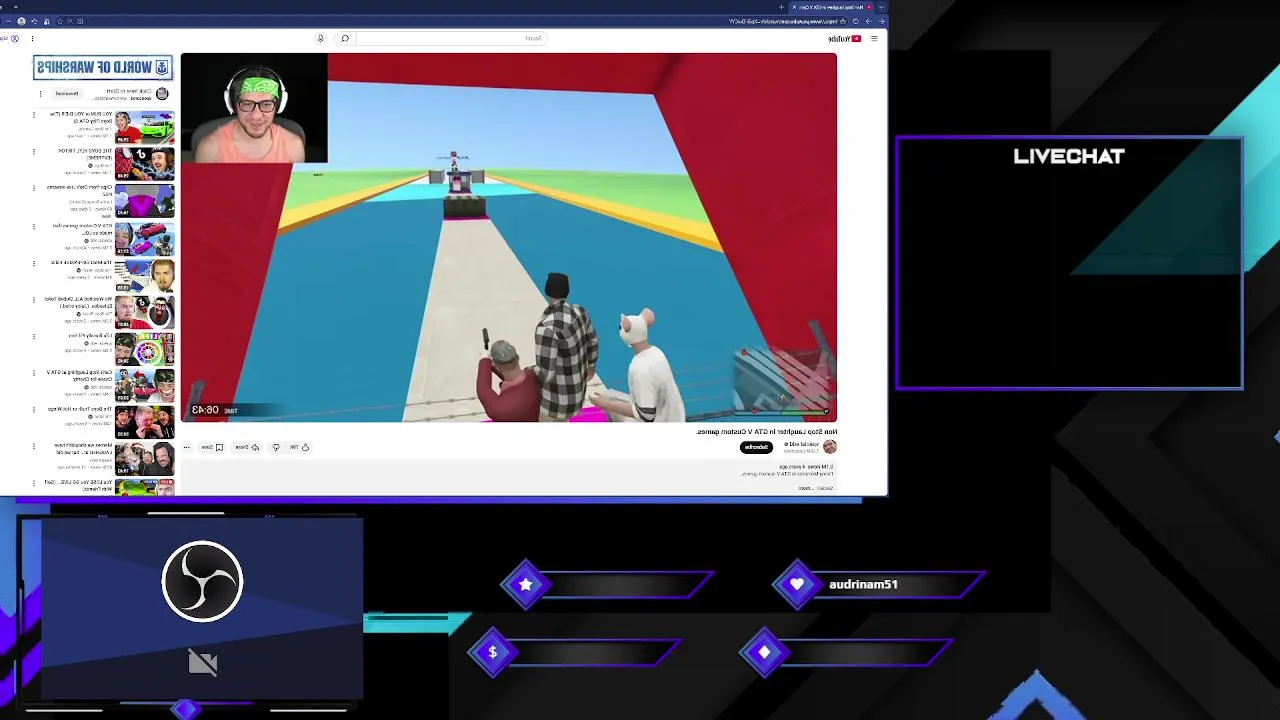This screenshot has height=720, width=1280.
Task: Open 'Memes we shouldn't have' video thumbnail
Action: tap(145, 459)
